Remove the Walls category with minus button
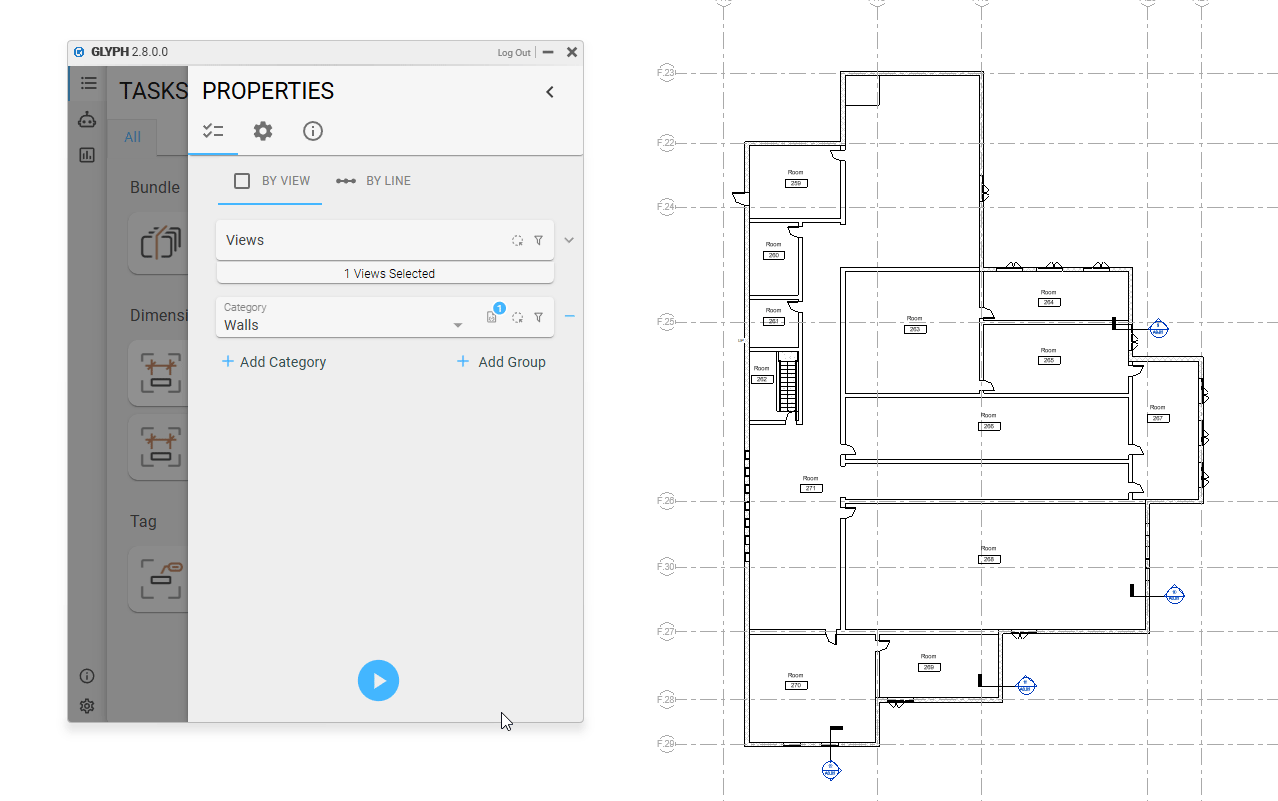The width and height of the screenshot is (1278, 801). (x=569, y=316)
